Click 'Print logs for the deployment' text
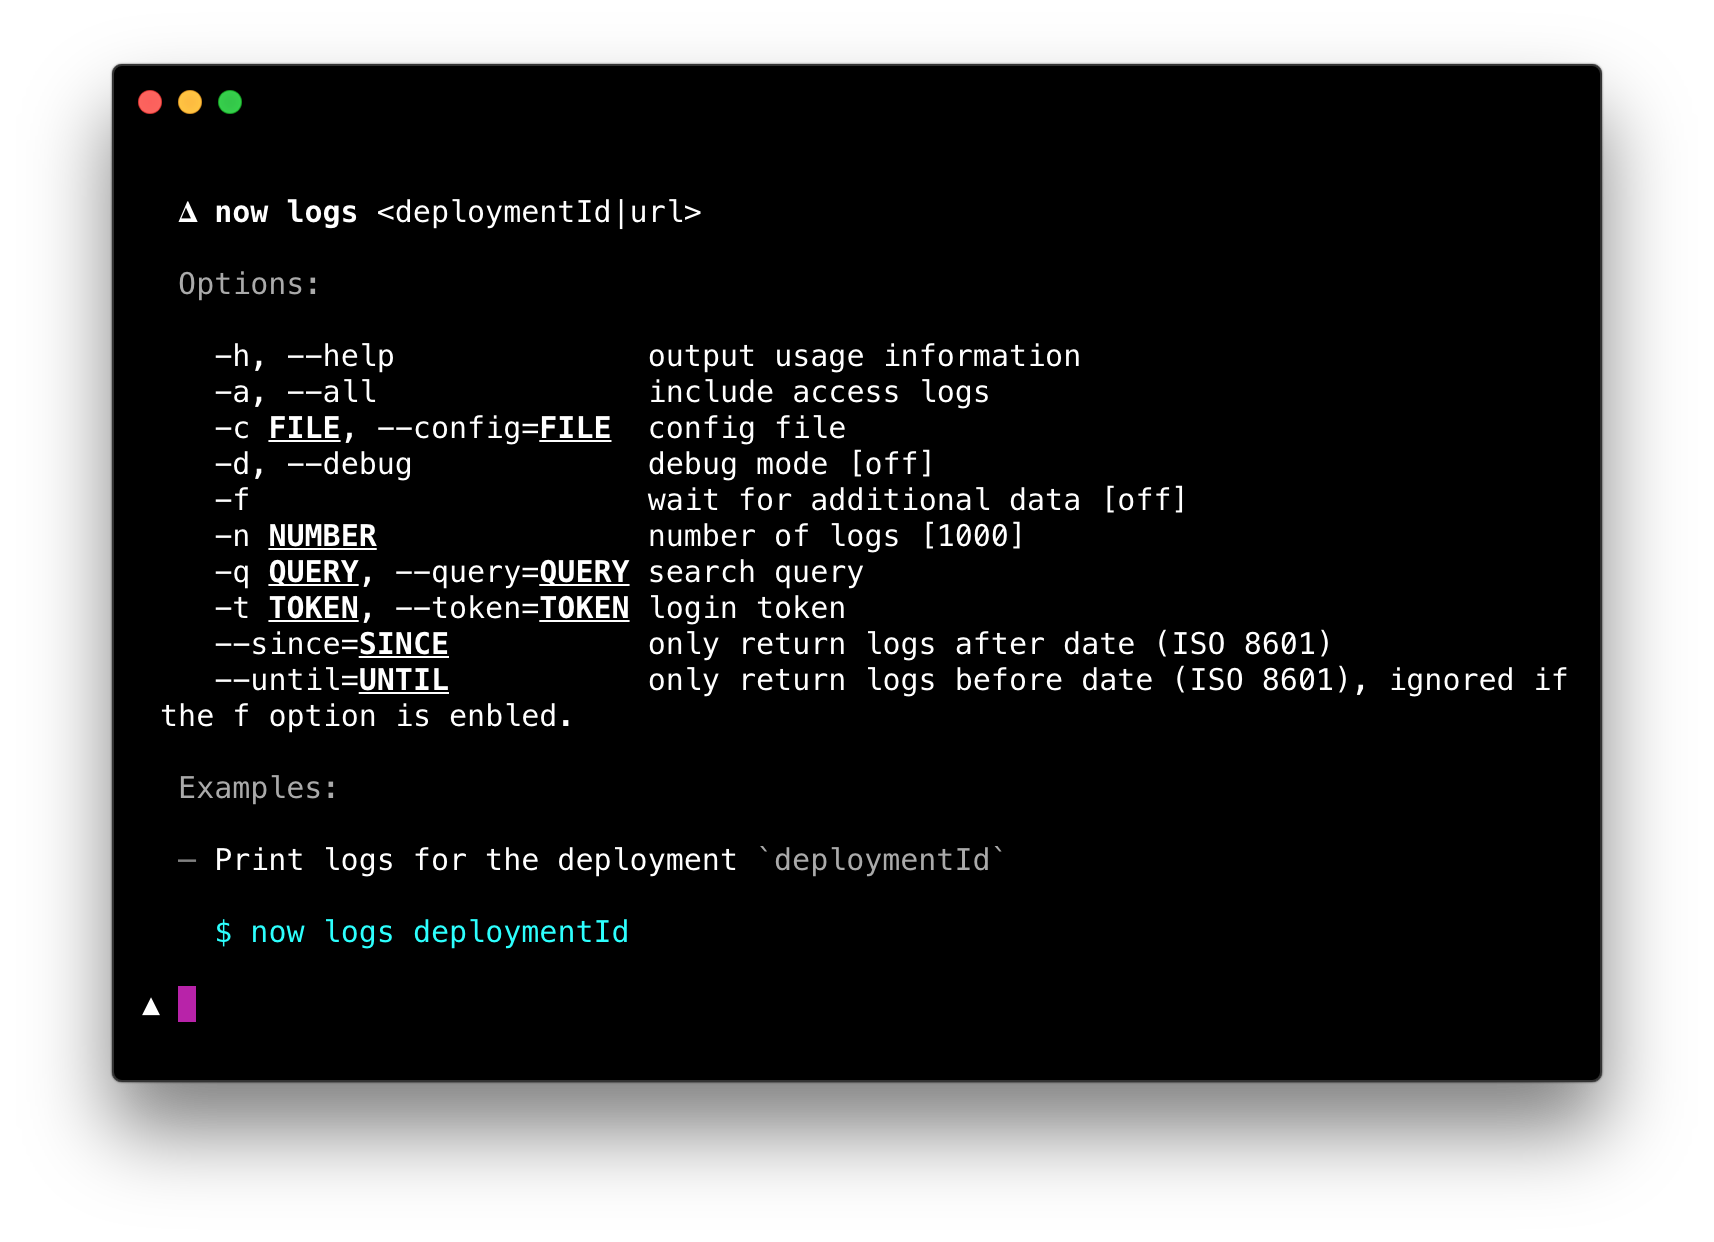This screenshot has height=1242, width=1714. pyautogui.click(x=476, y=860)
